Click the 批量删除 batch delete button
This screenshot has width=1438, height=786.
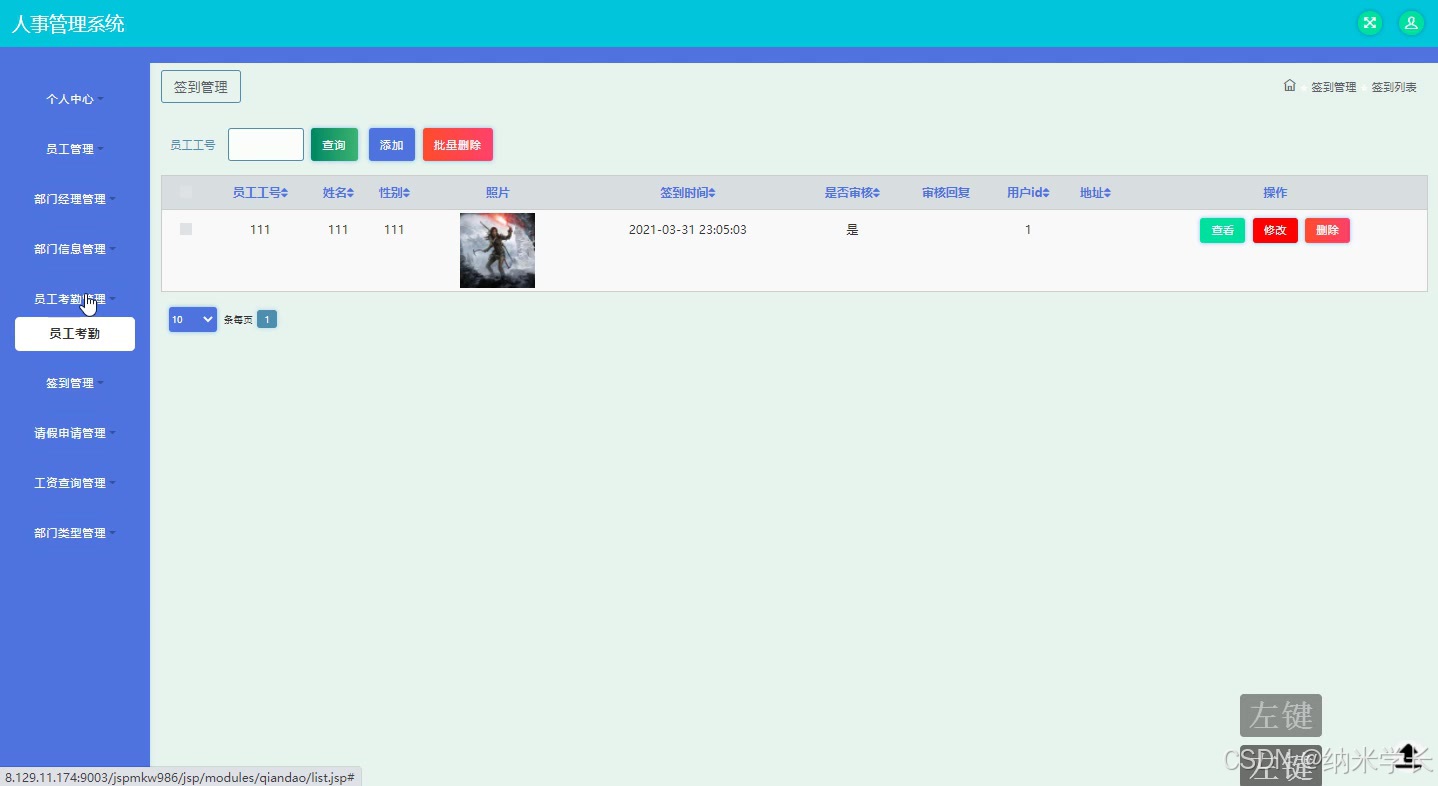click(x=458, y=145)
